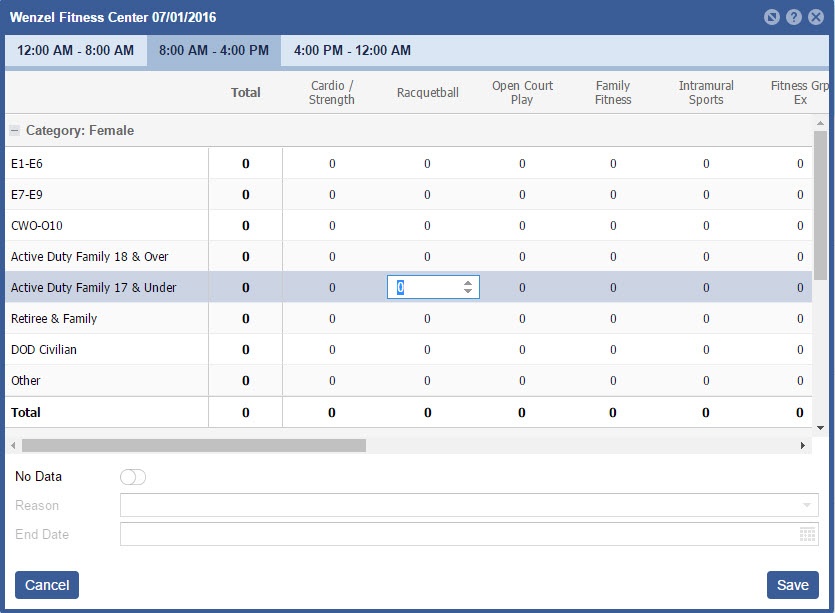Click the horizontal scrollbar thumb
This screenshot has height=613, width=835.
tap(193, 446)
